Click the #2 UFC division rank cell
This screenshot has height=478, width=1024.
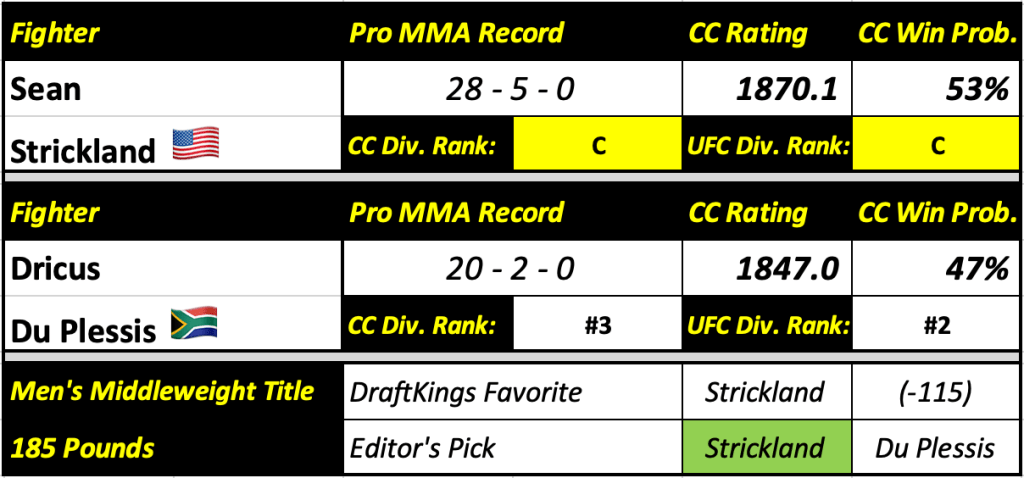(x=937, y=325)
